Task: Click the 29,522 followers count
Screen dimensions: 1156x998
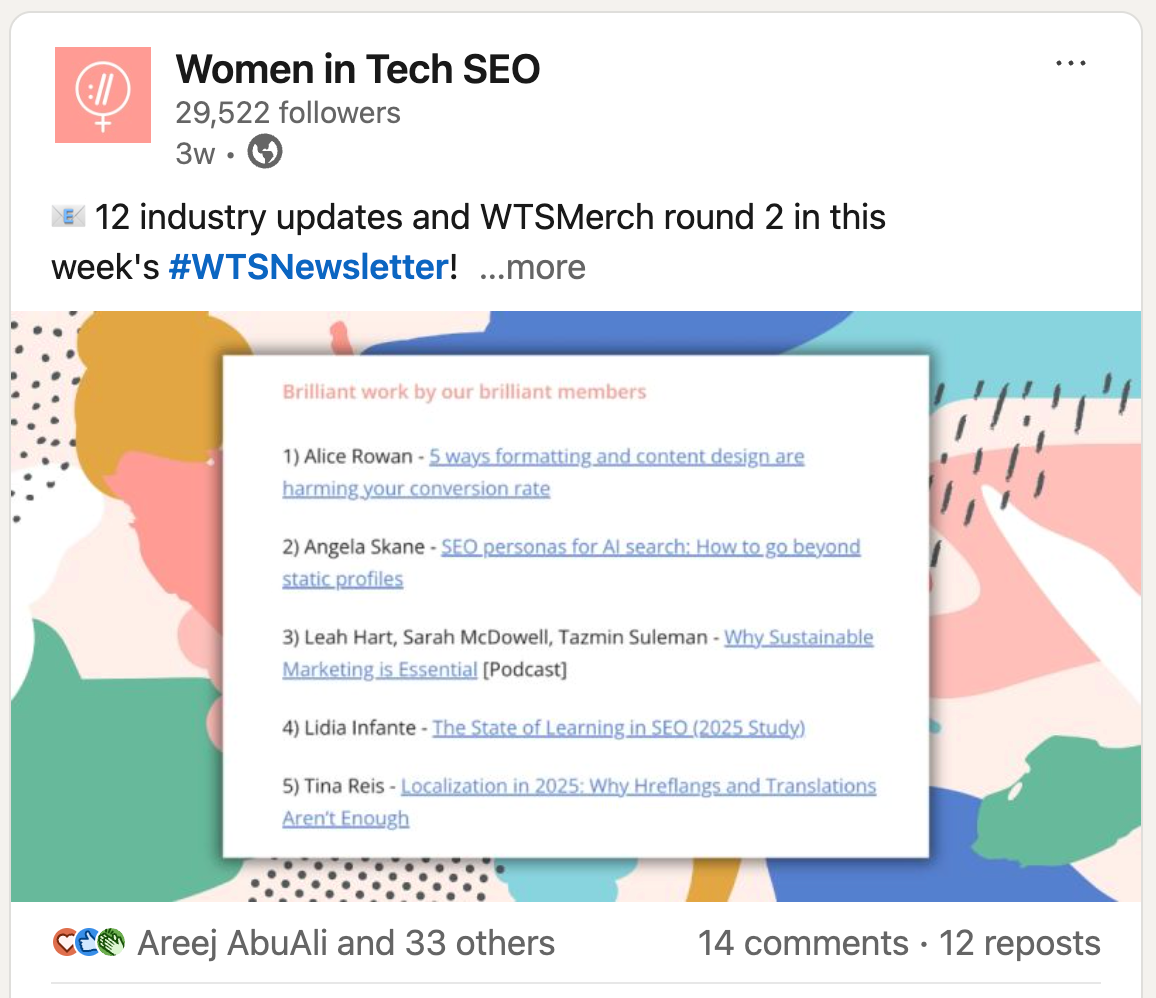Action: pos(287,113)
